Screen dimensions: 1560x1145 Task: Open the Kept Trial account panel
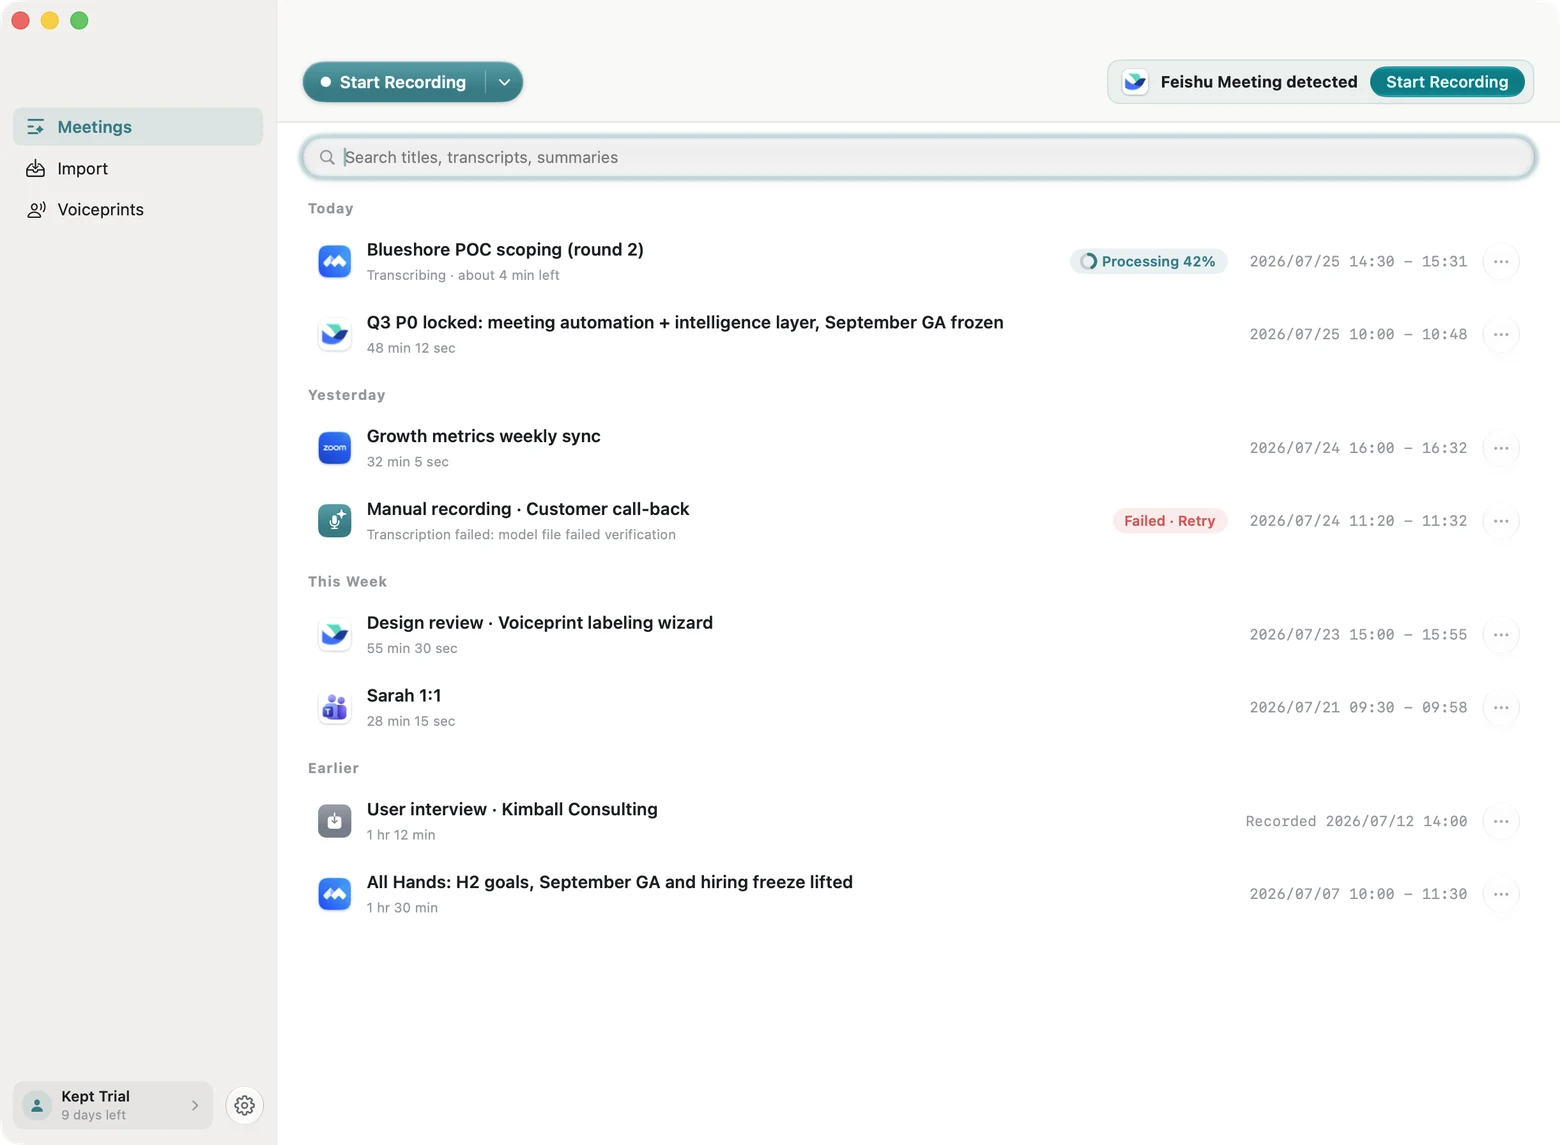pyautogui.click(x=113, y=1105)
